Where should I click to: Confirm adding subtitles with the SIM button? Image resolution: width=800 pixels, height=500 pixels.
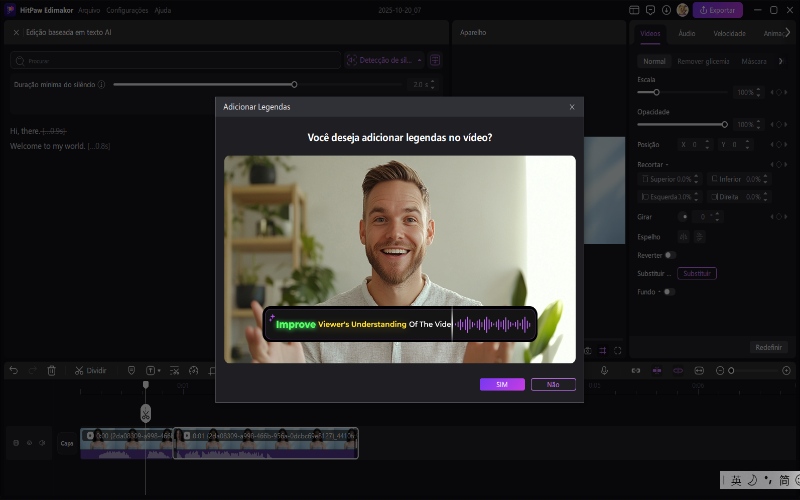click(502, 384)
